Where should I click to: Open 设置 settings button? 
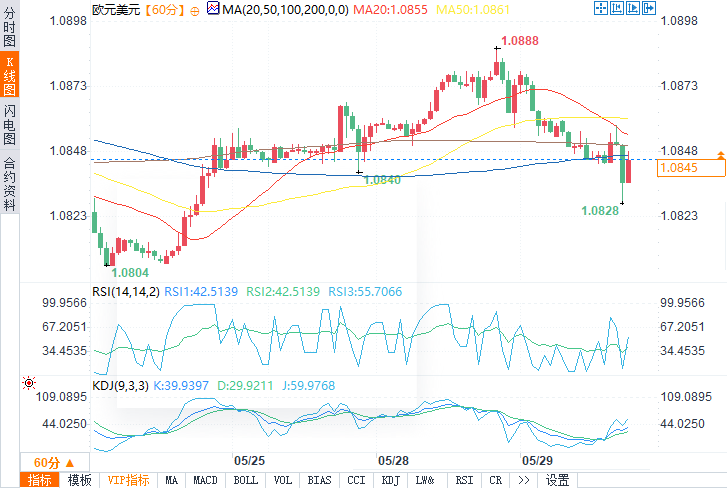(557, 480)
